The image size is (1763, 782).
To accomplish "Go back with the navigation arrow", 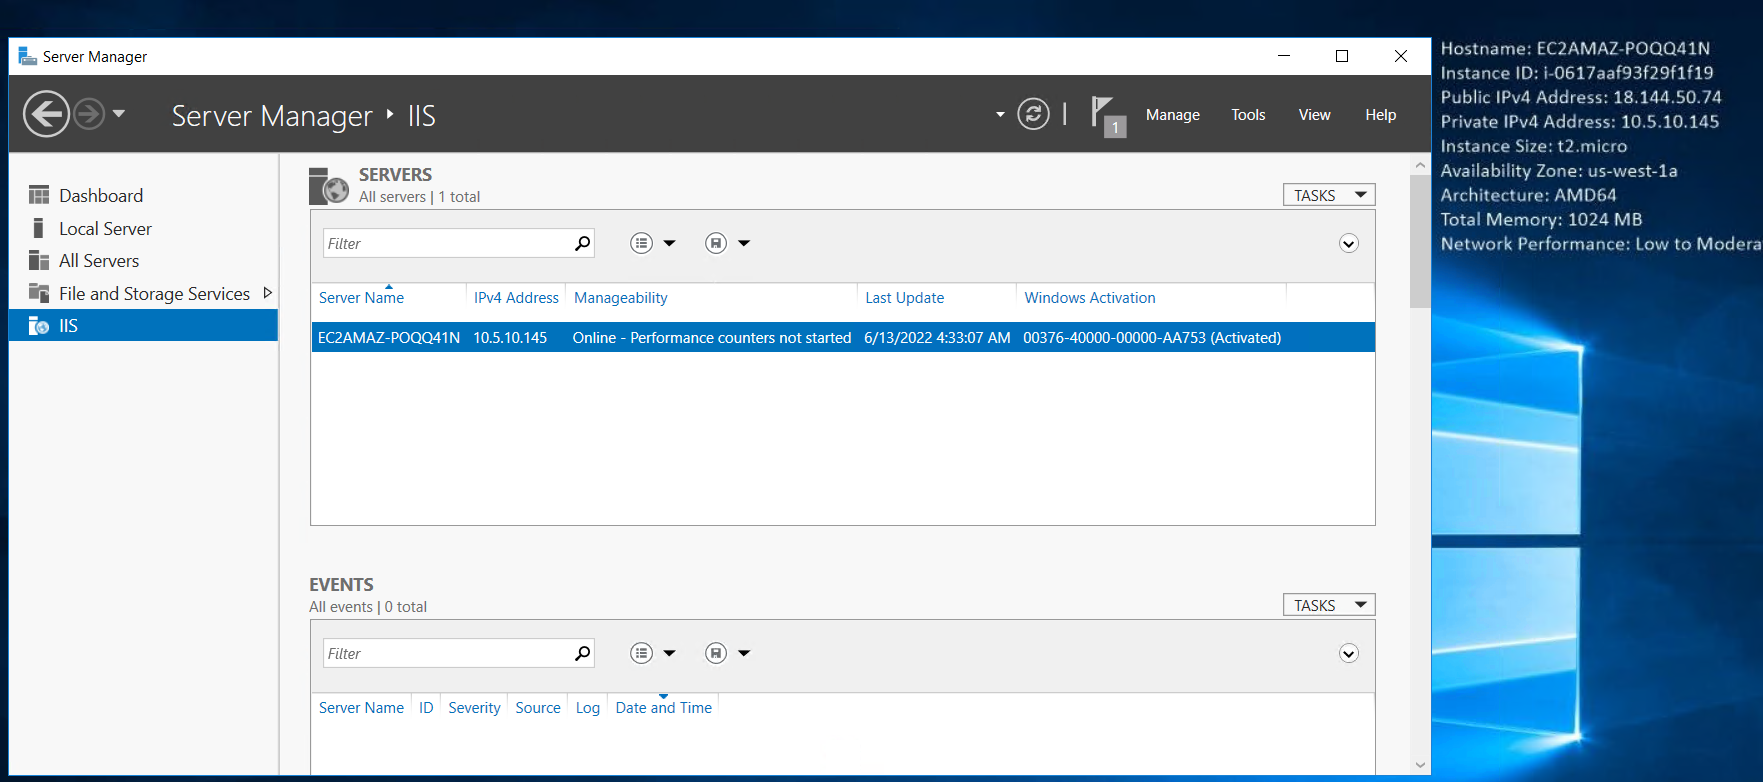I will pyautogui.click(x=46, y=114).
